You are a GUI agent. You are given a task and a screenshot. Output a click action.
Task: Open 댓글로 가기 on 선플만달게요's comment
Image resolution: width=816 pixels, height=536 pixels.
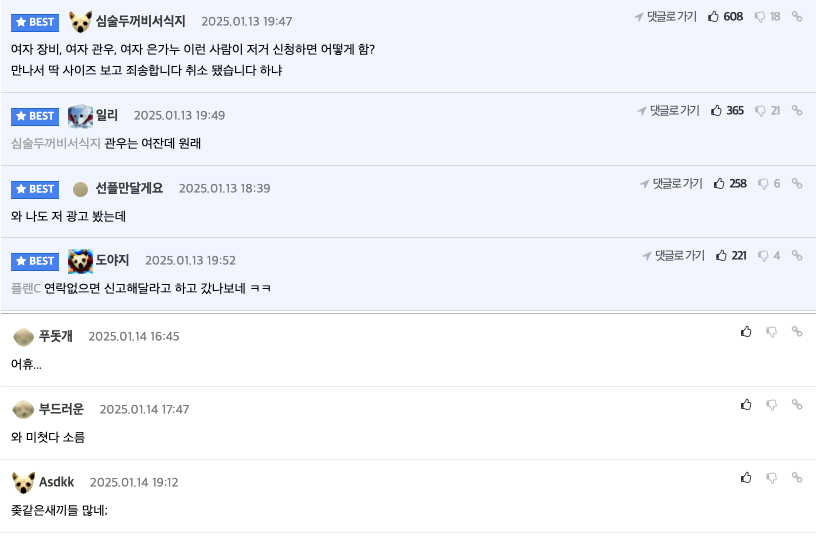pos(671,184)
